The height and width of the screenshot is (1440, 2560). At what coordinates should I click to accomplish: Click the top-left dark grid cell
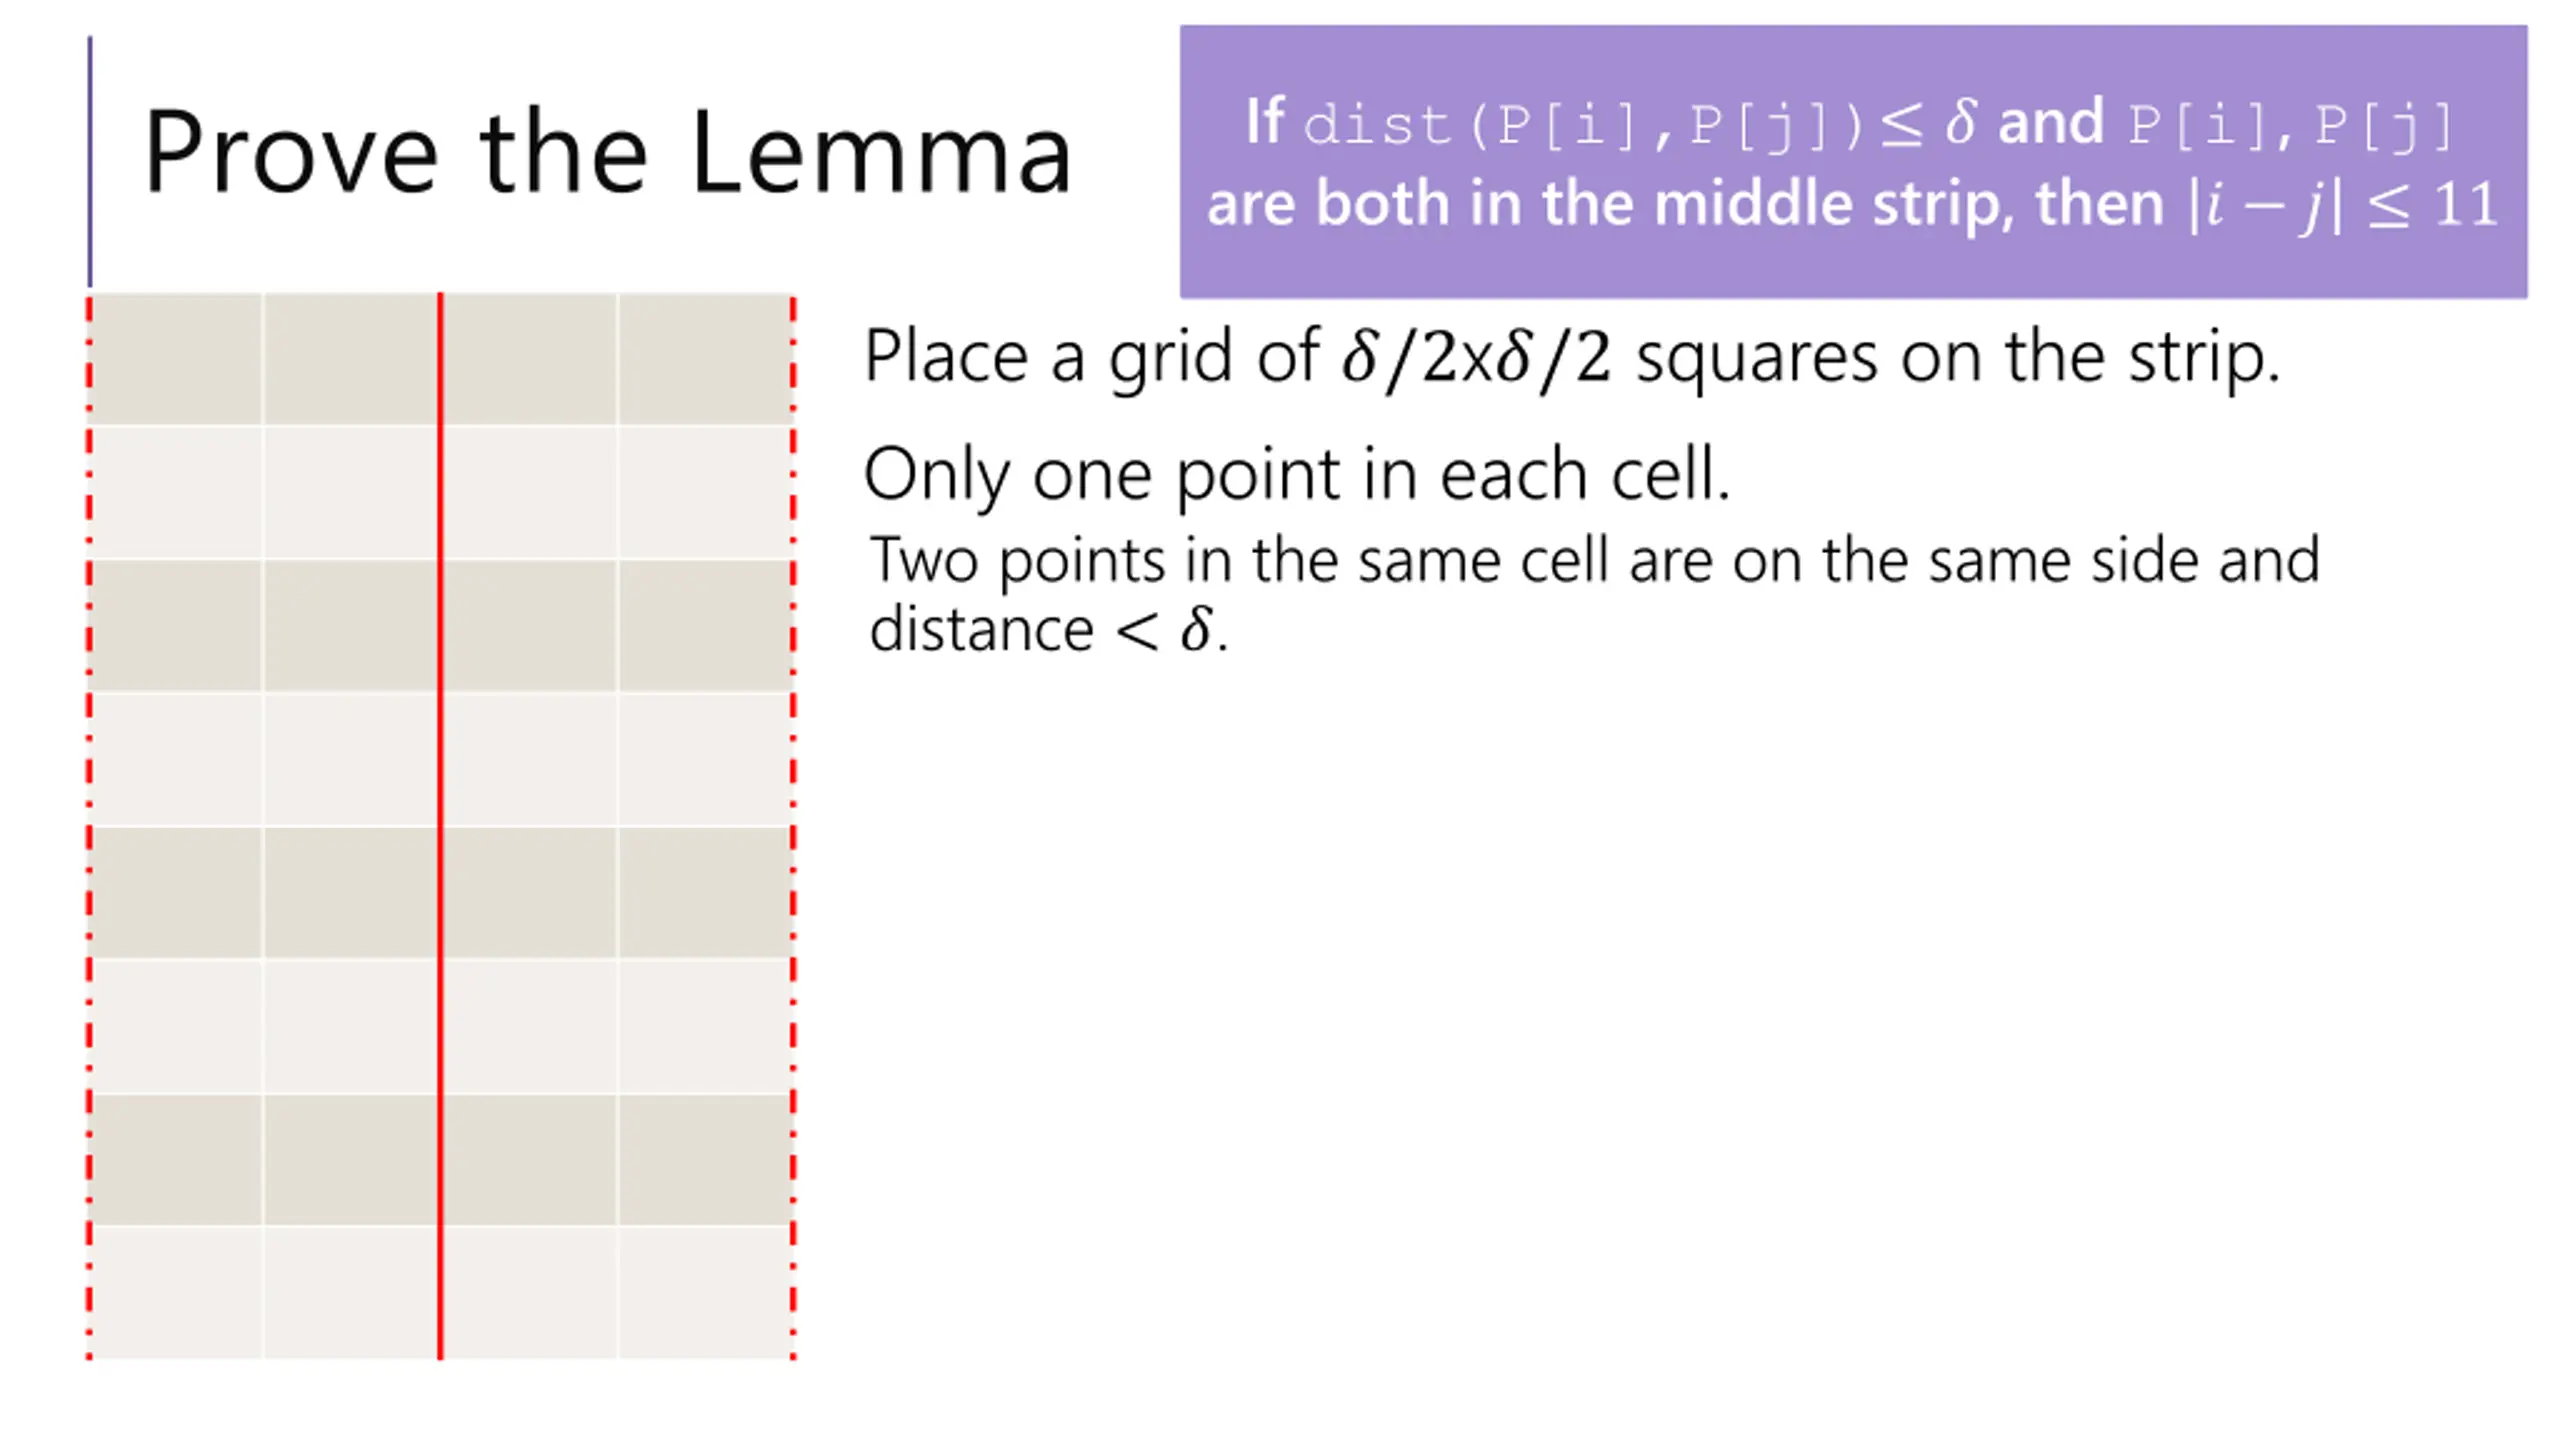[177, 359]
